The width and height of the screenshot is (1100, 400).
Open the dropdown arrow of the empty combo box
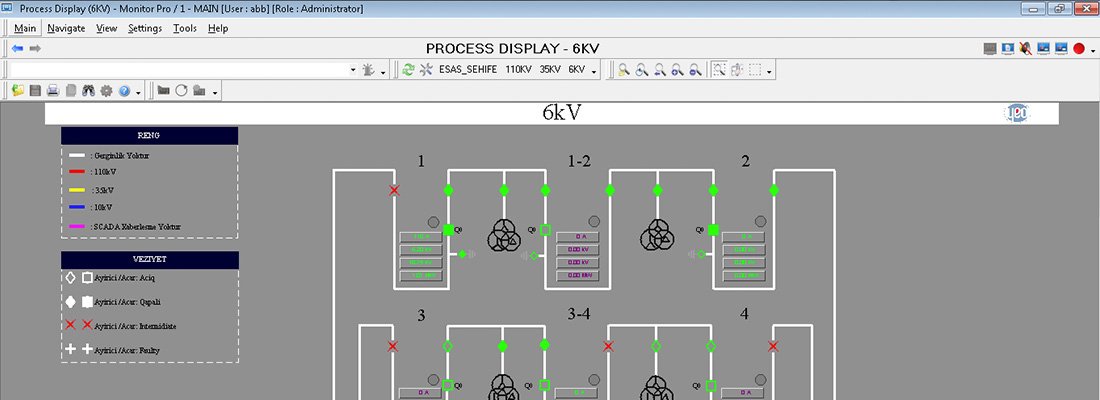(353, 70)
